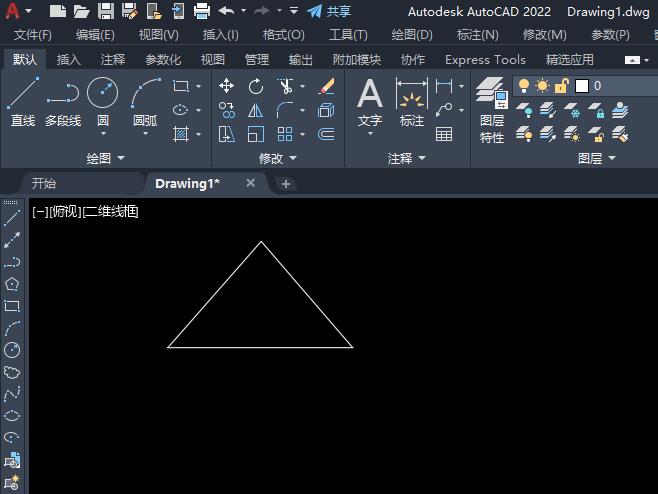Open the Circle (圆) dropdown arrow
This screenshot has height=494, width=658.
click(103, 134)
